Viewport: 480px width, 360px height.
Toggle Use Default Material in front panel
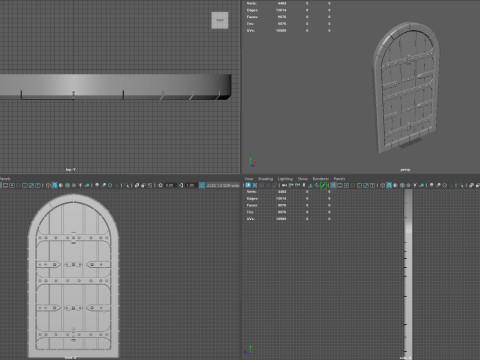[61, 185]
